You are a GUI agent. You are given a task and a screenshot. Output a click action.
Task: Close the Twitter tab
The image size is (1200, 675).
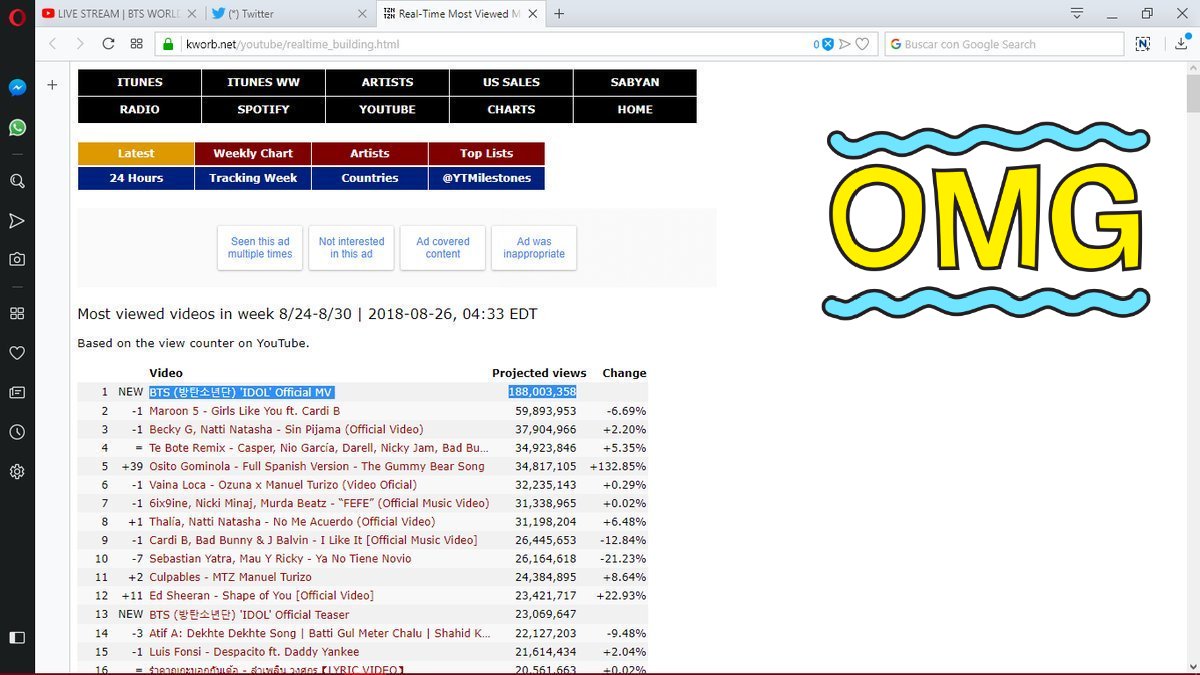coord(362,14)
